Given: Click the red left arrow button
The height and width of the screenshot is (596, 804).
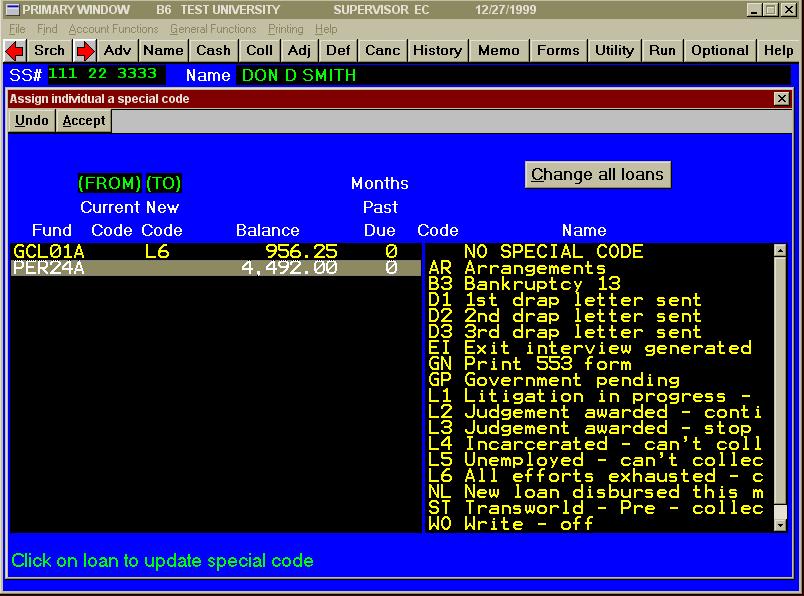Looking at the screenshot, I should point(15,50).
